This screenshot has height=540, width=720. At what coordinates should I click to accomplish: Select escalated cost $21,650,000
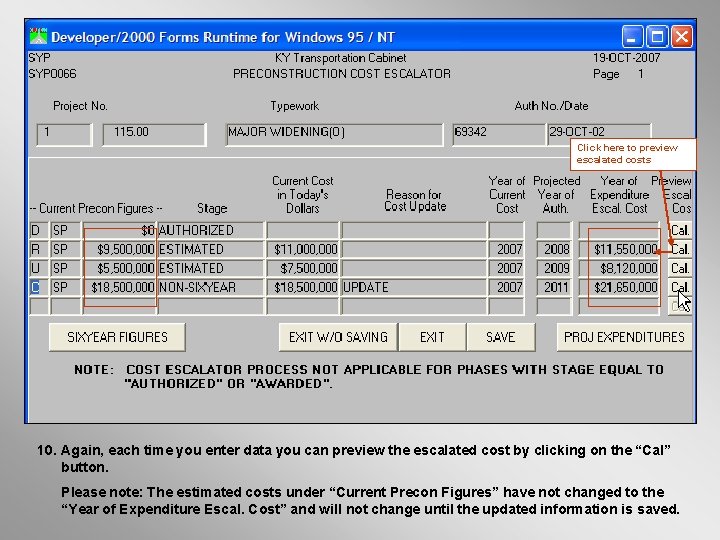619,287
